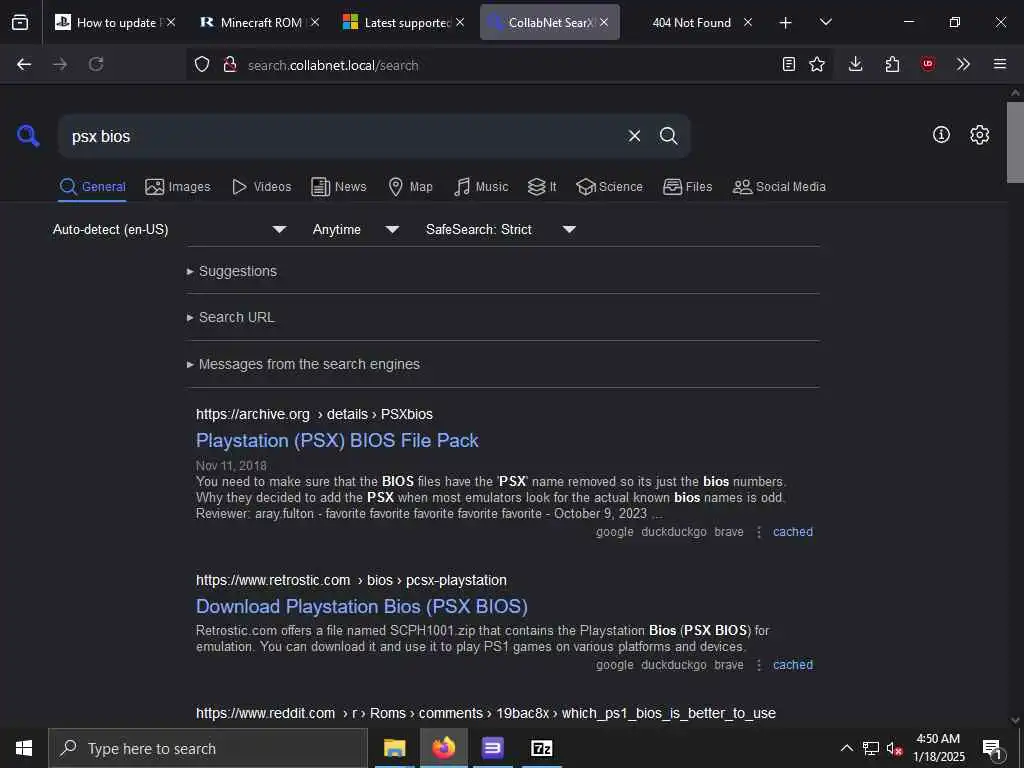Show more tools overflow chevrons
Viewport: 1024px width, 768px height.
(x=963, y=64)
